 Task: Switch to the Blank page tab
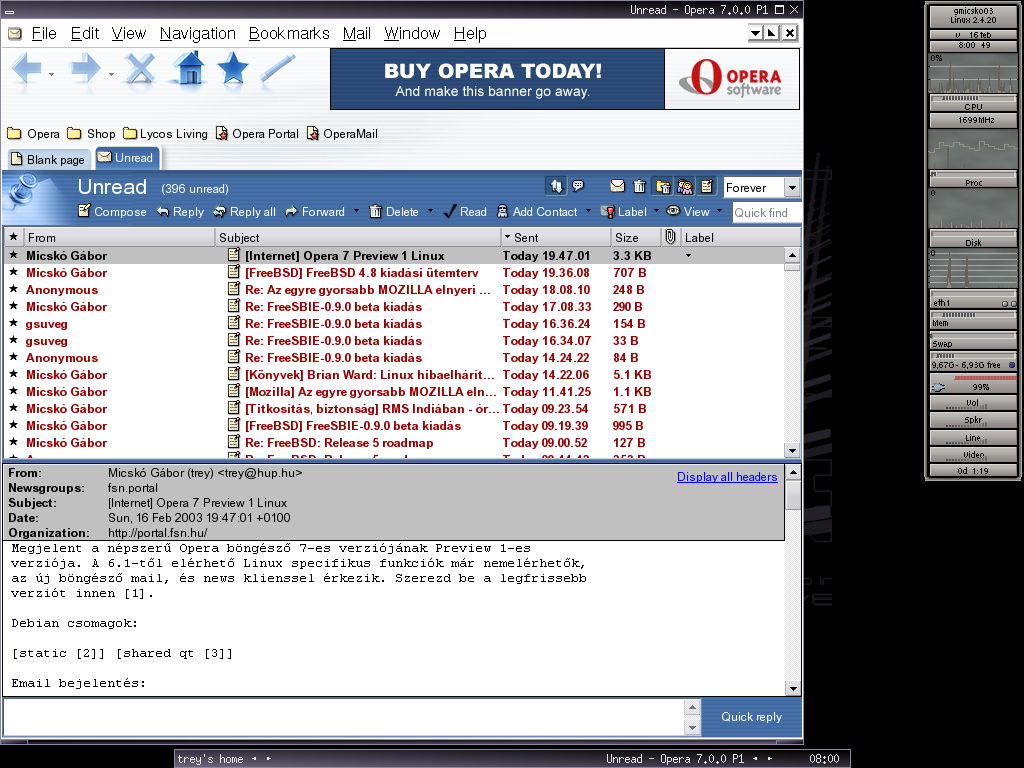[x=49, y=159]
